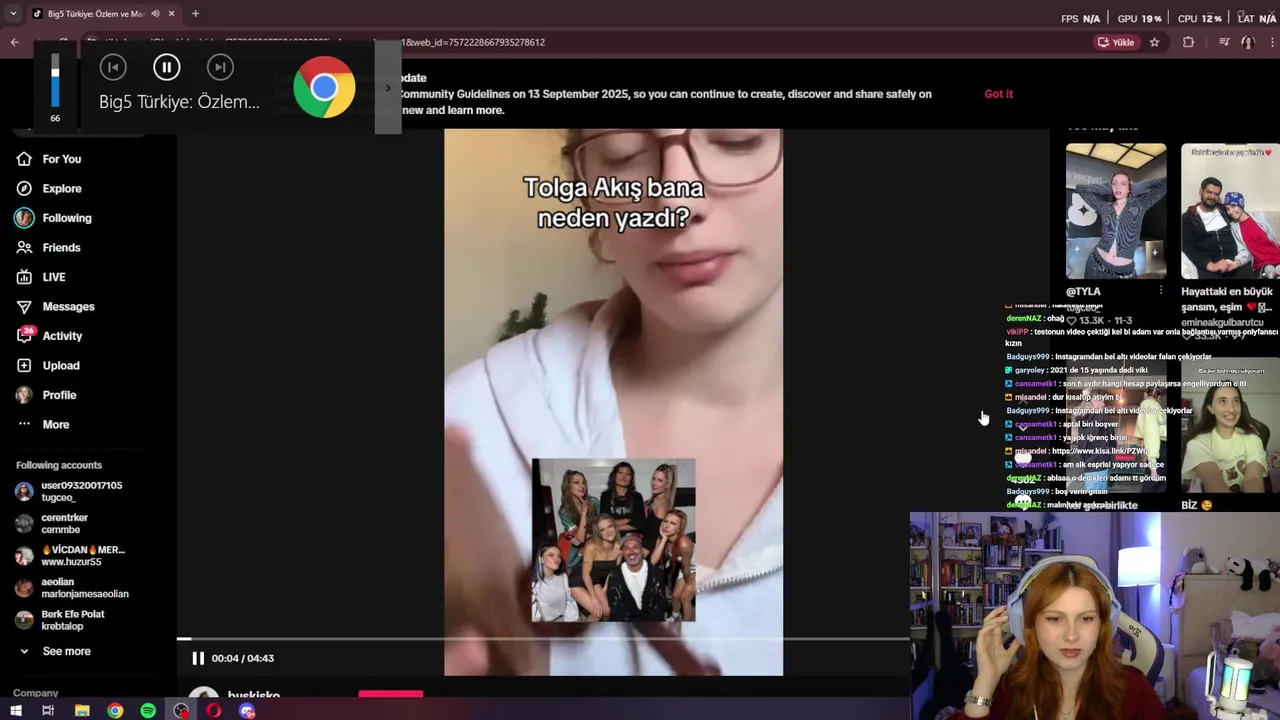Open File Explorer from the taskbar
The height and width of the screenshot is (720, 1280).
pos(82,711)
